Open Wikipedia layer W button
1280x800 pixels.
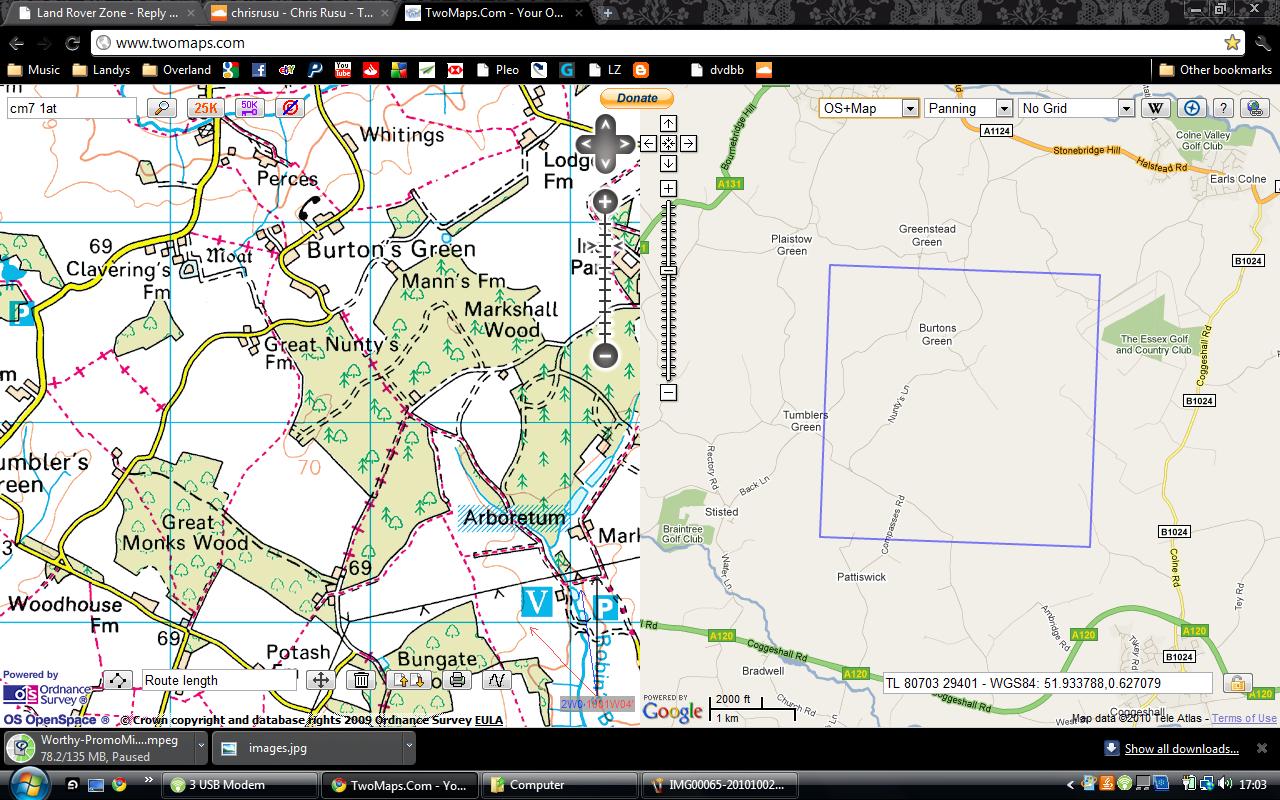click(x=1155, y=108)
